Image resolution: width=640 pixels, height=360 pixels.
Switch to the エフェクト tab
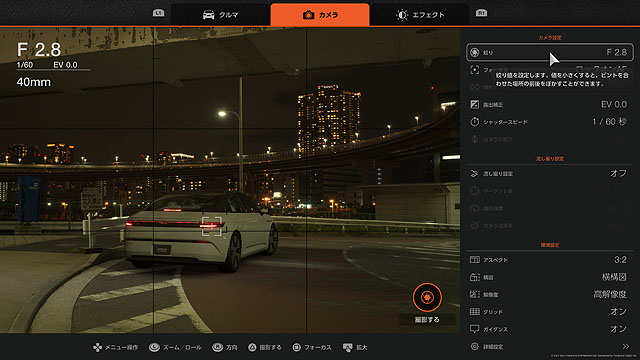click(420, 15)
